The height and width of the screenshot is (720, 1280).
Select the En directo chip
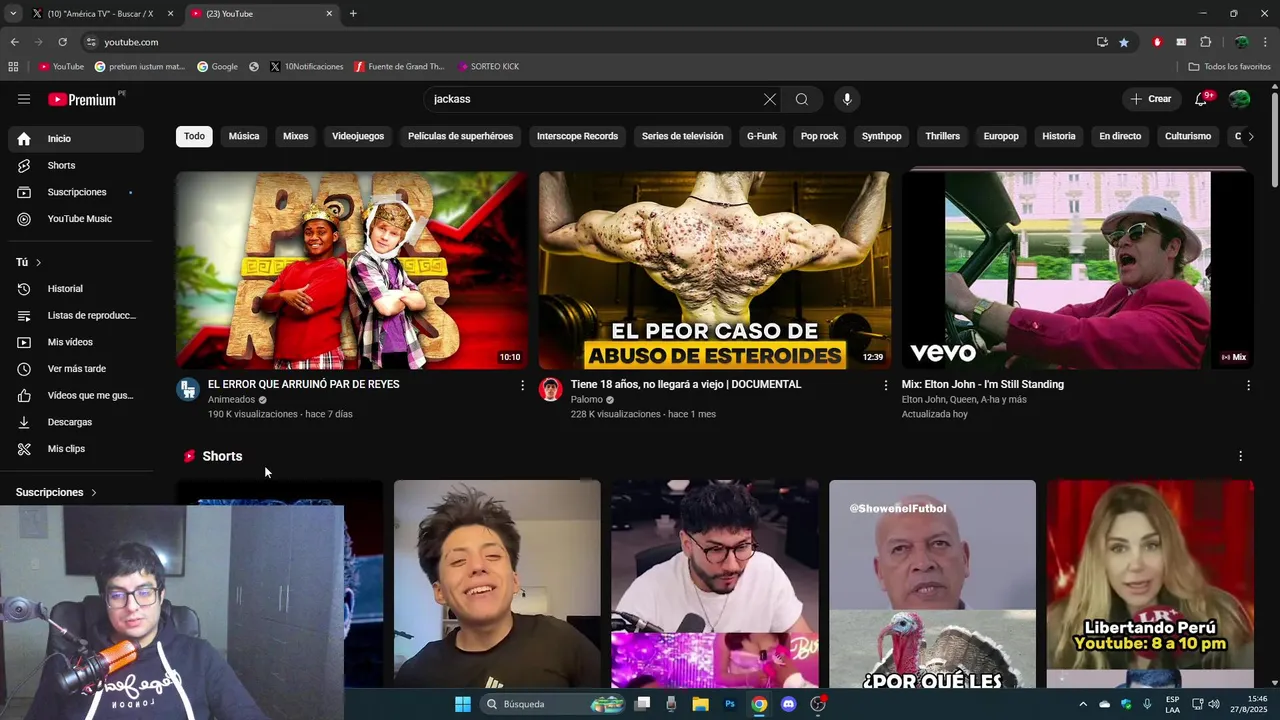(1120, 136)
